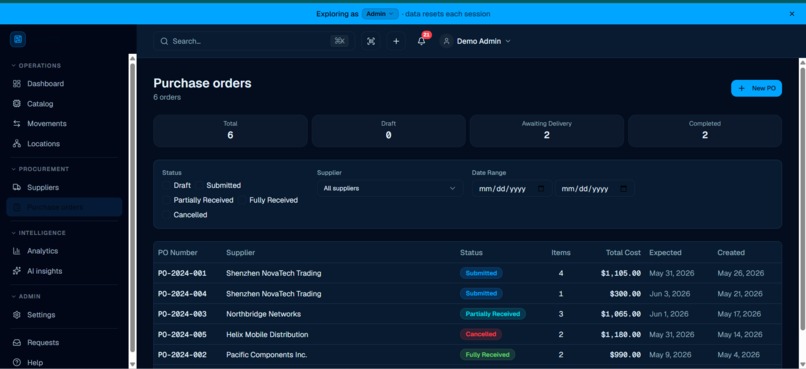This screenshot has width=806, height=369.
Task: Open purchase order PO-2024-004
Action: coord(182,294)
